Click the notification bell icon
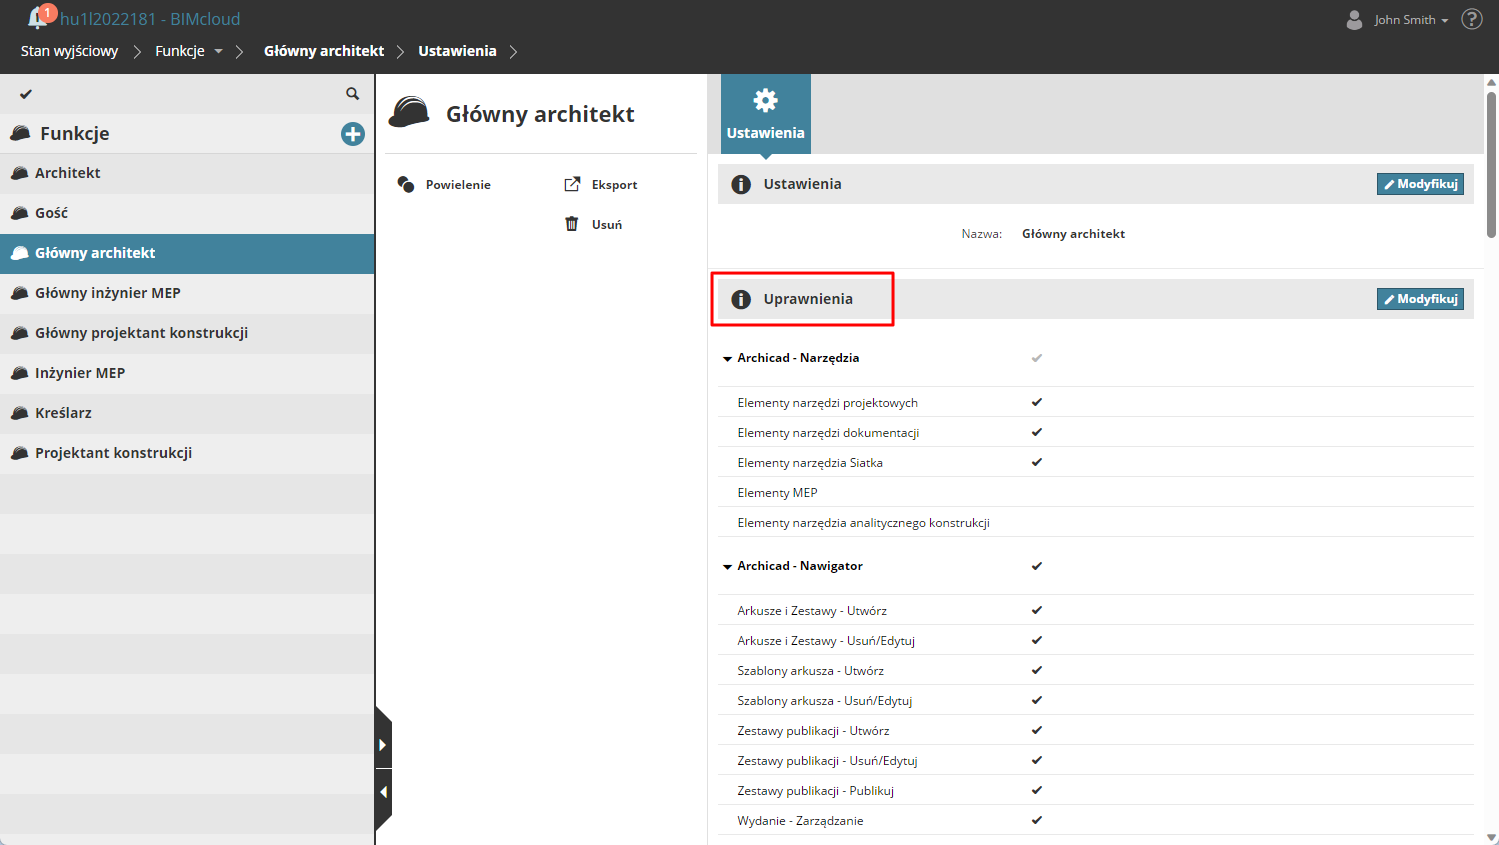The height and width of the screenshot is (845, 1499). [x=38, y=18]
